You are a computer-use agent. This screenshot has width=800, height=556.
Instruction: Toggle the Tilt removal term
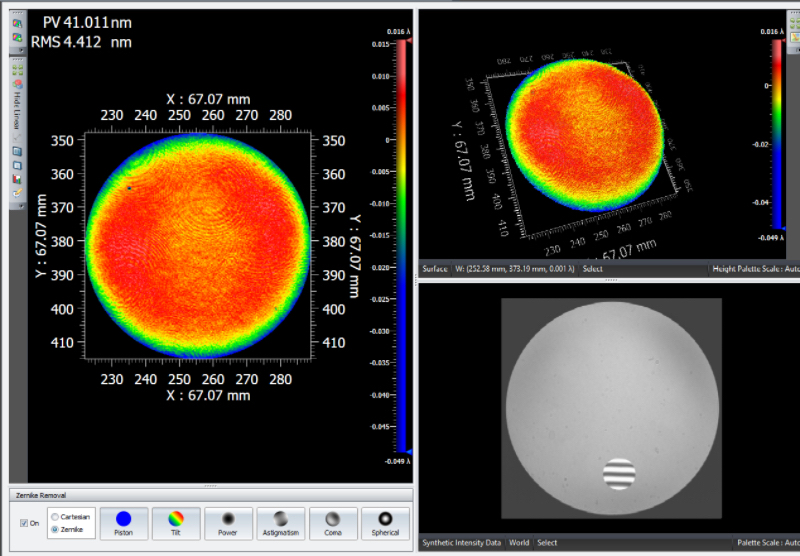pos(176,523)
